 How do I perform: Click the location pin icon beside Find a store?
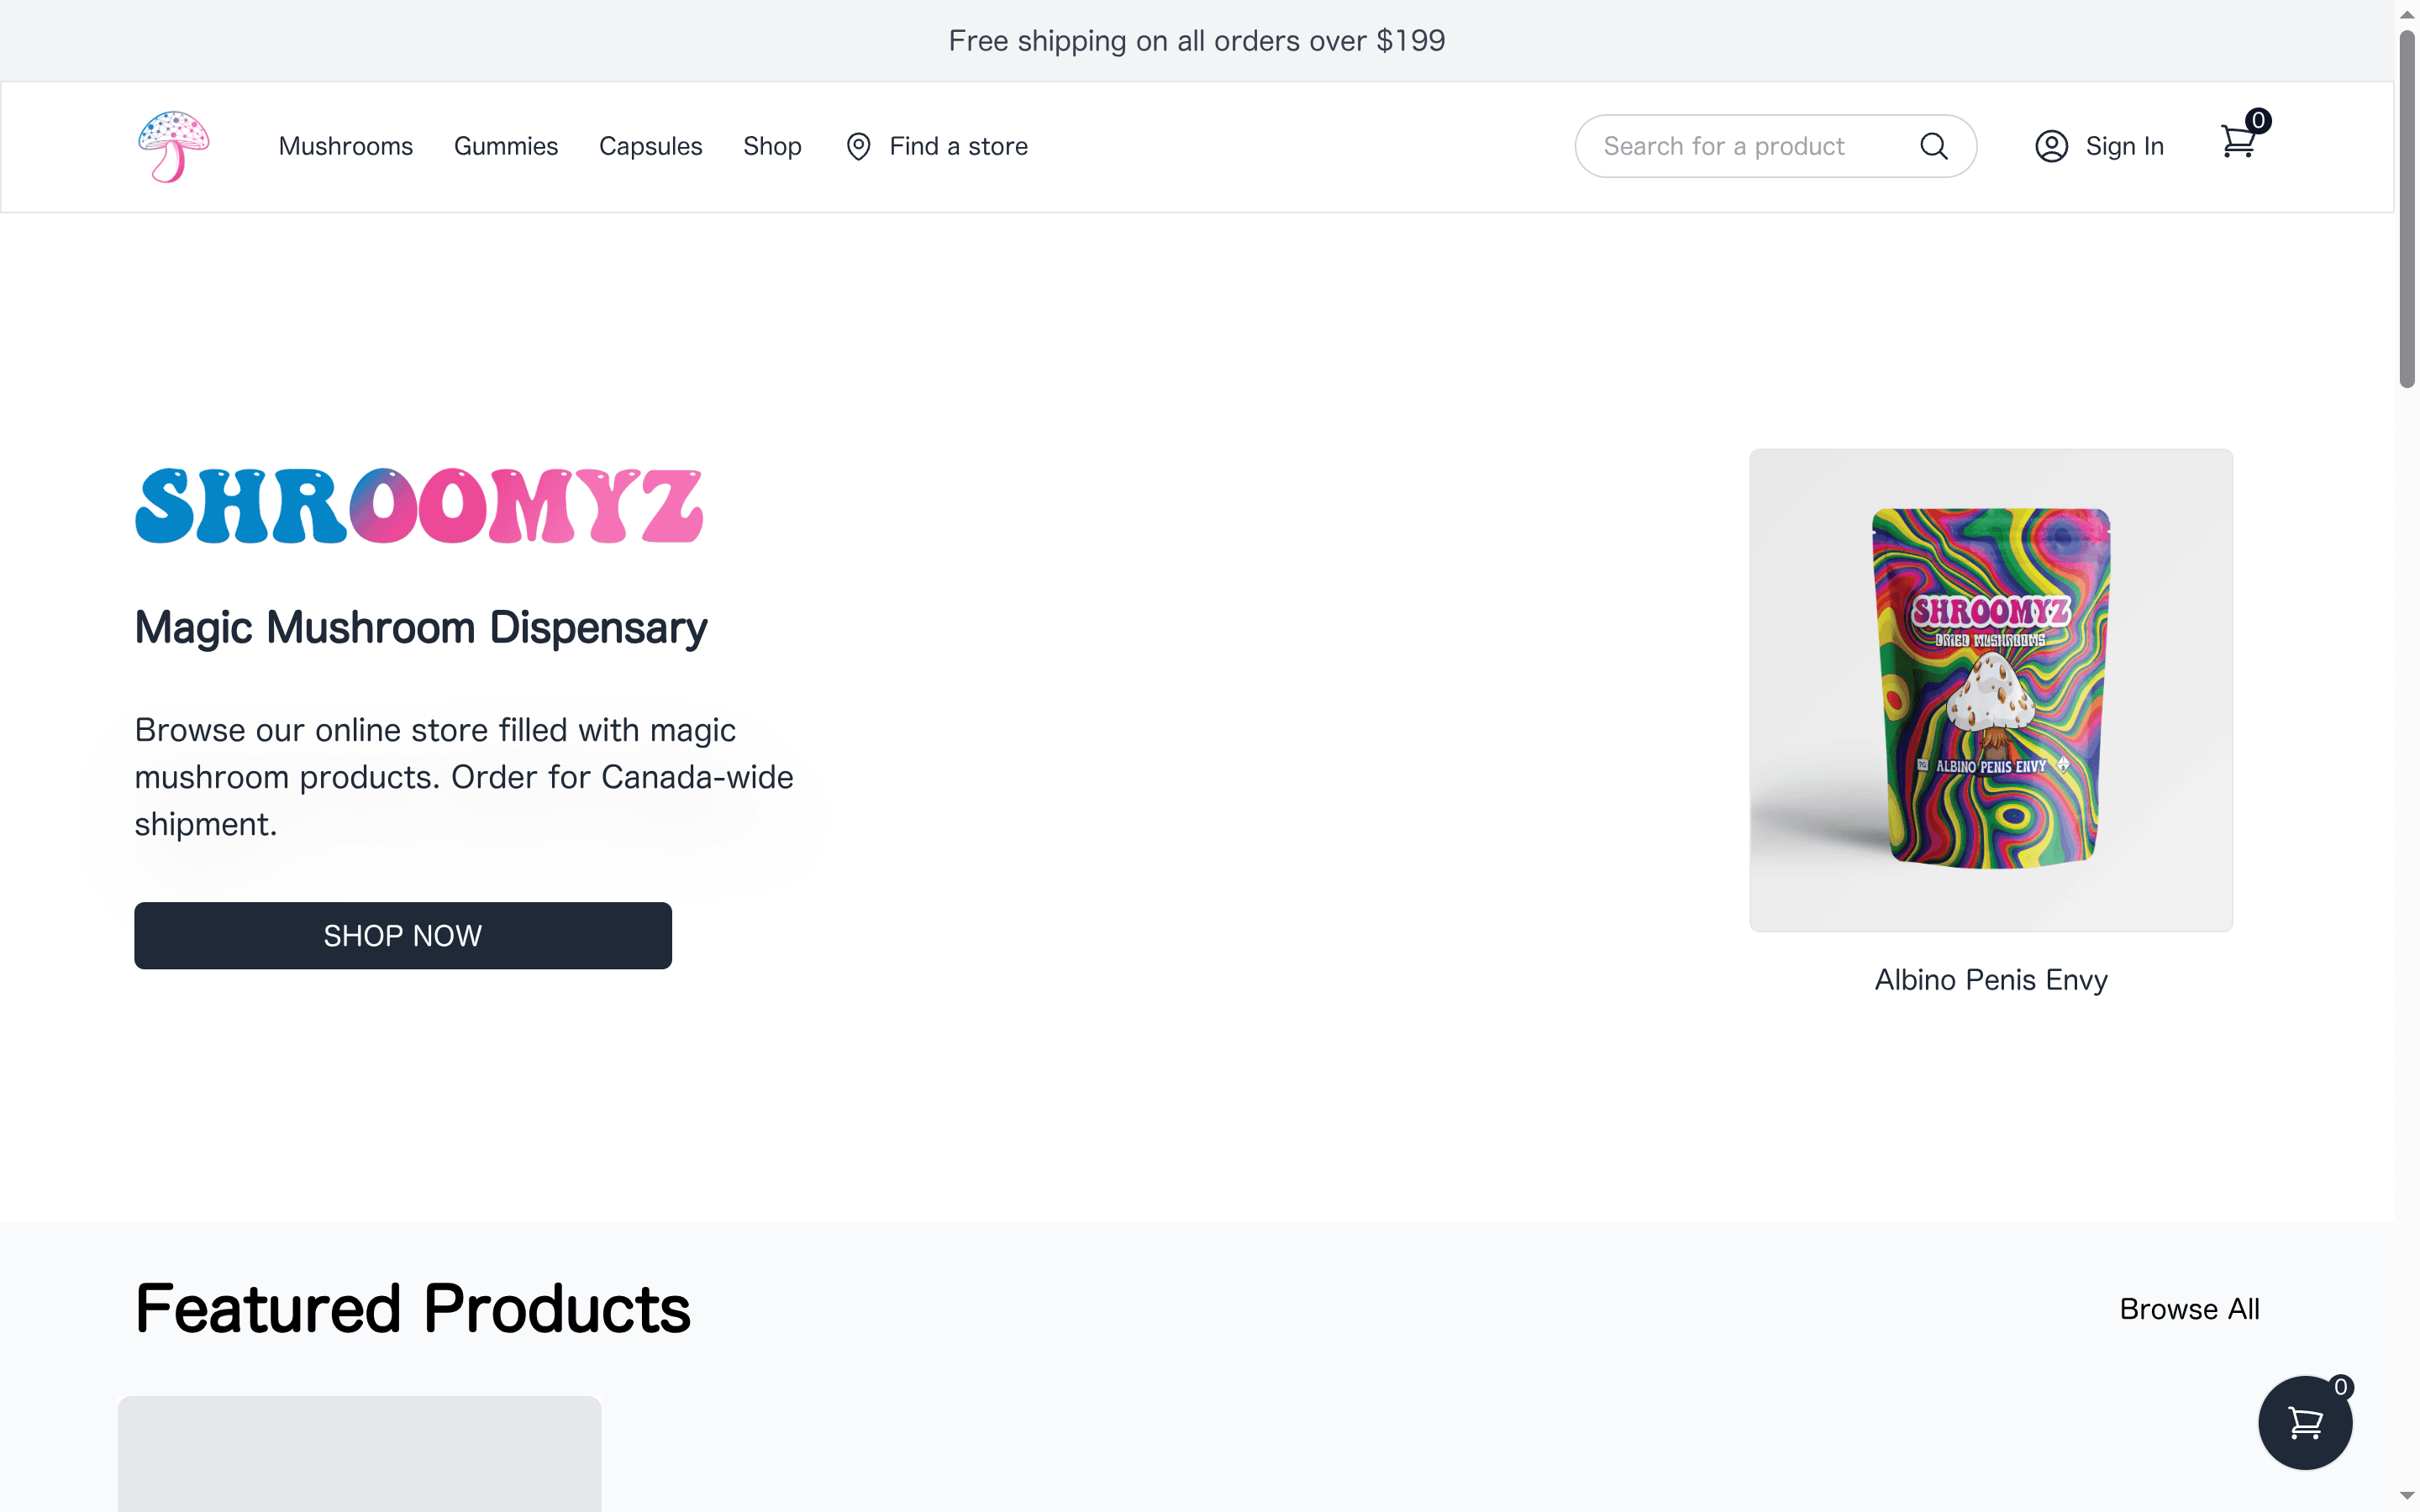[x=859, y=146]
